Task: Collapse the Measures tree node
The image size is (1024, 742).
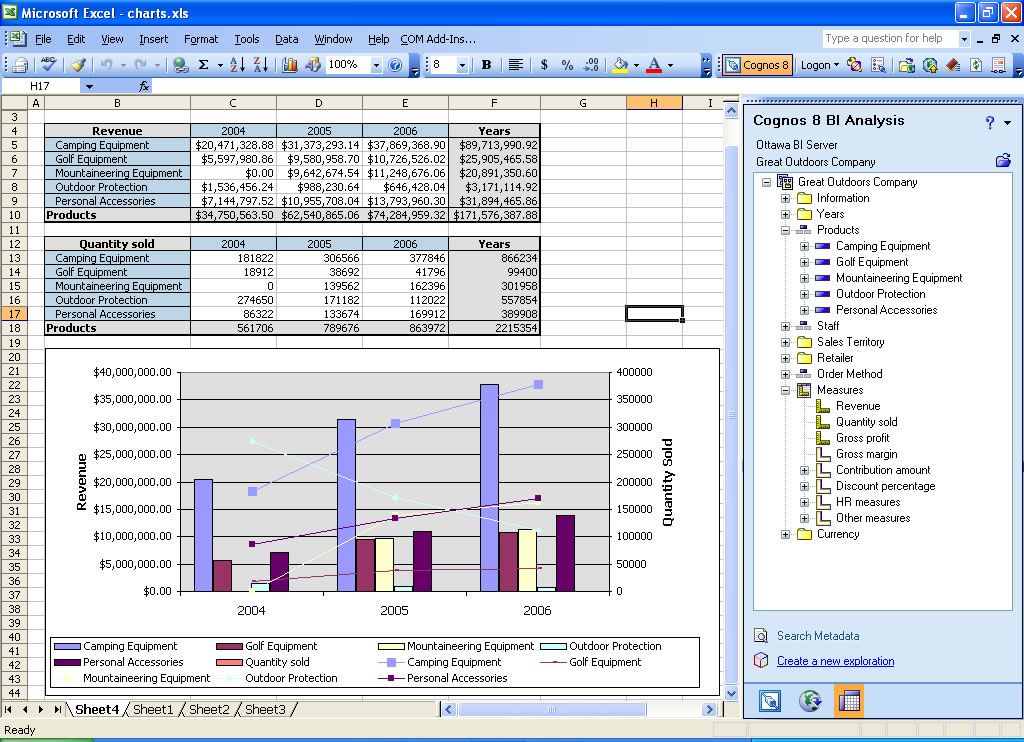Action: (786, 390)
